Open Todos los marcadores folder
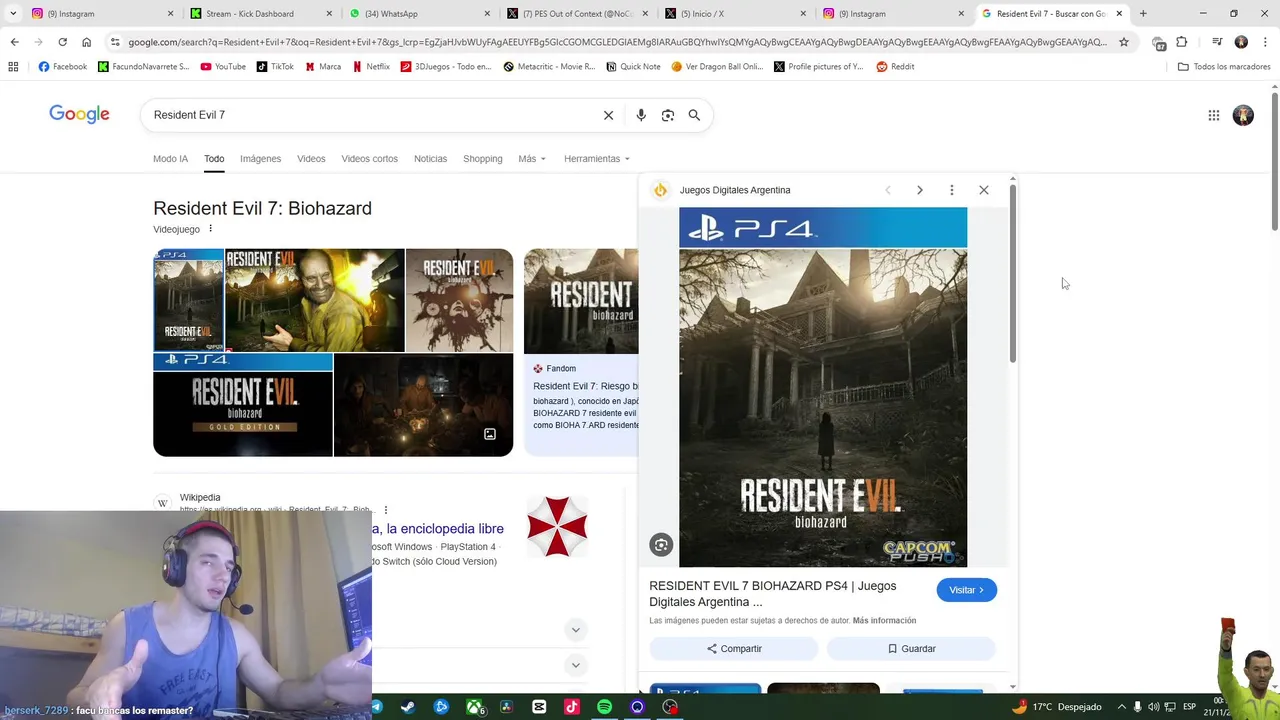The image size is (1280, 720). pyautogui.click(x=1224, y=67)
